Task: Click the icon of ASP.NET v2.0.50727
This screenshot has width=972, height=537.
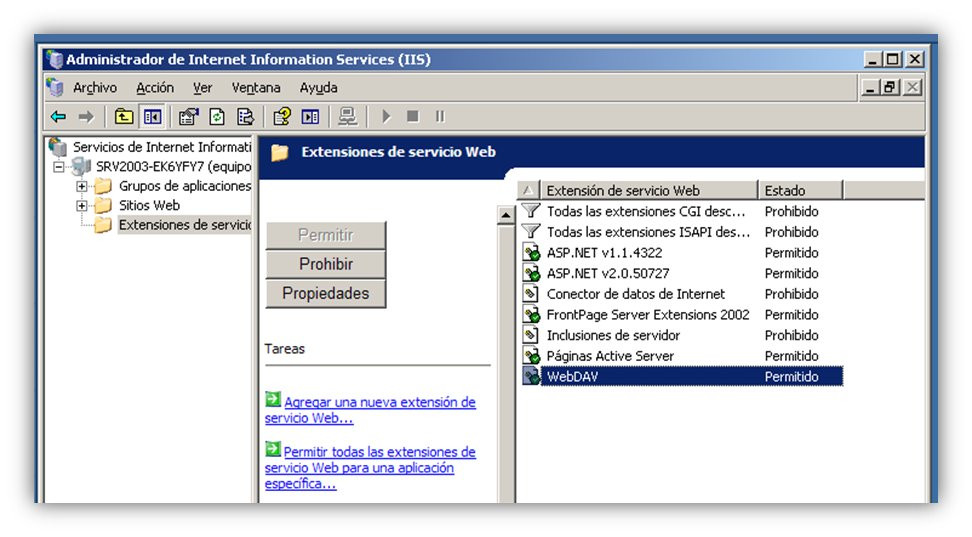Action: [531, 273]
